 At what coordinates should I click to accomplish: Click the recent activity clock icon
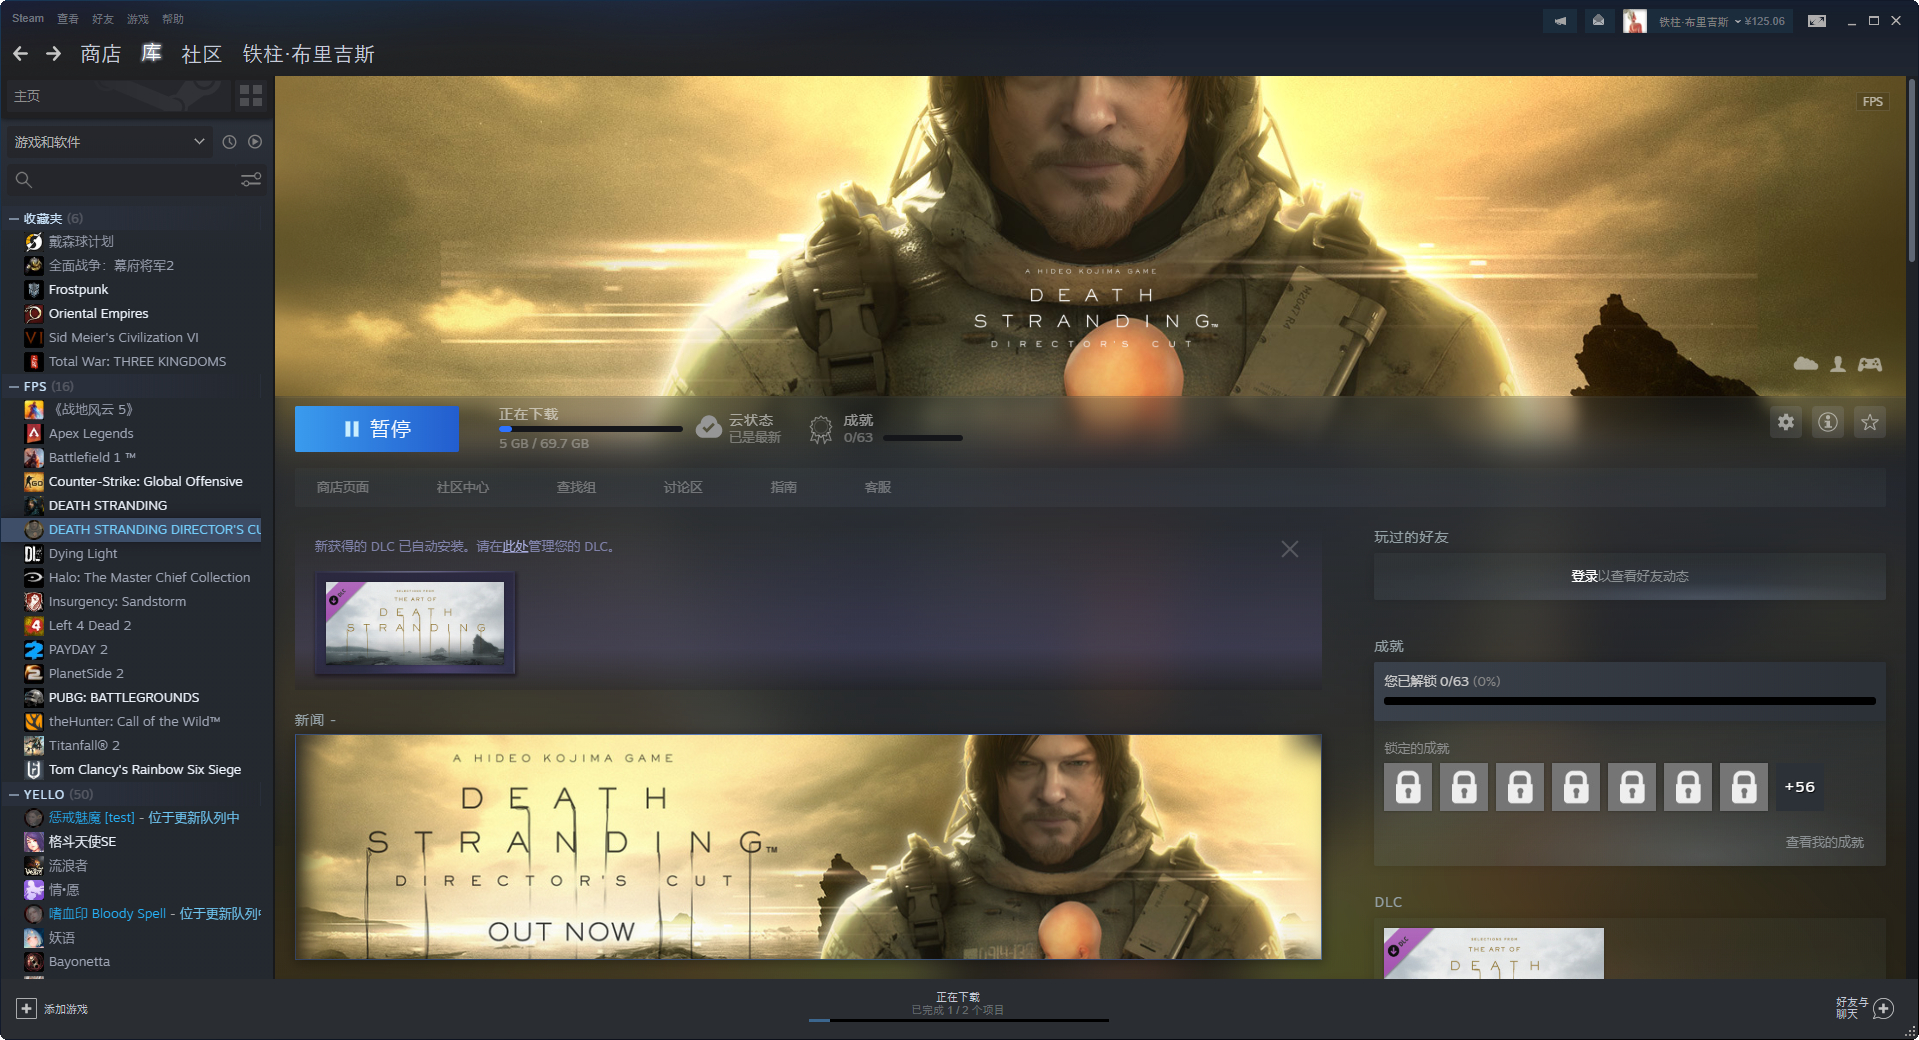(x=229, y=142)
